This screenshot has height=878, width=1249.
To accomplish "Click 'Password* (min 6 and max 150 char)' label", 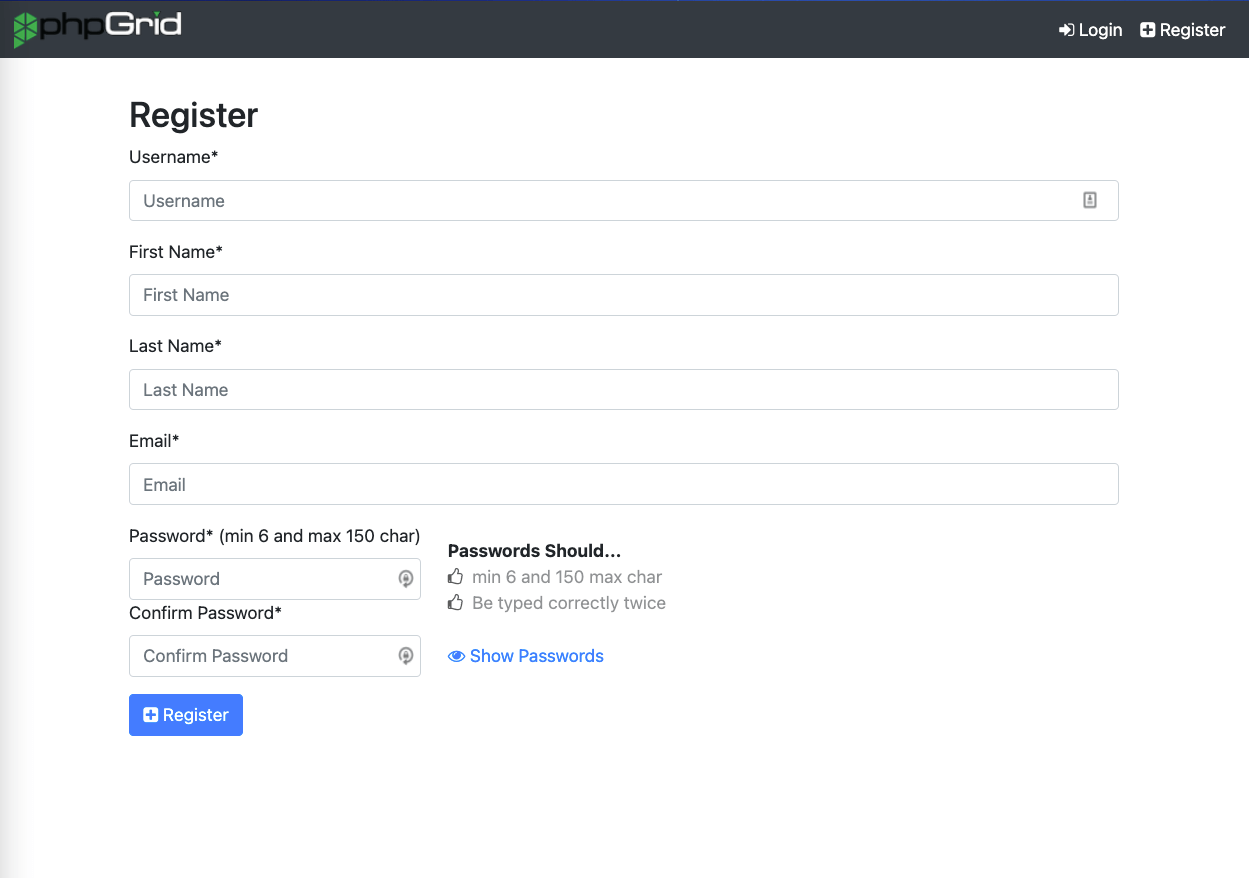I will point(275,536).
